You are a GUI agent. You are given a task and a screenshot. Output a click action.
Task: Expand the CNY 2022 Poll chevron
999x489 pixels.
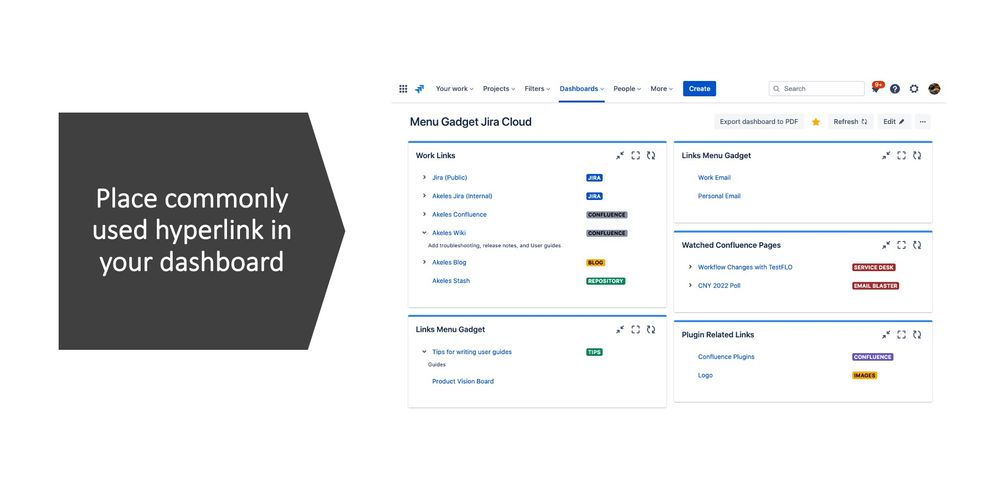click(690, 286)
